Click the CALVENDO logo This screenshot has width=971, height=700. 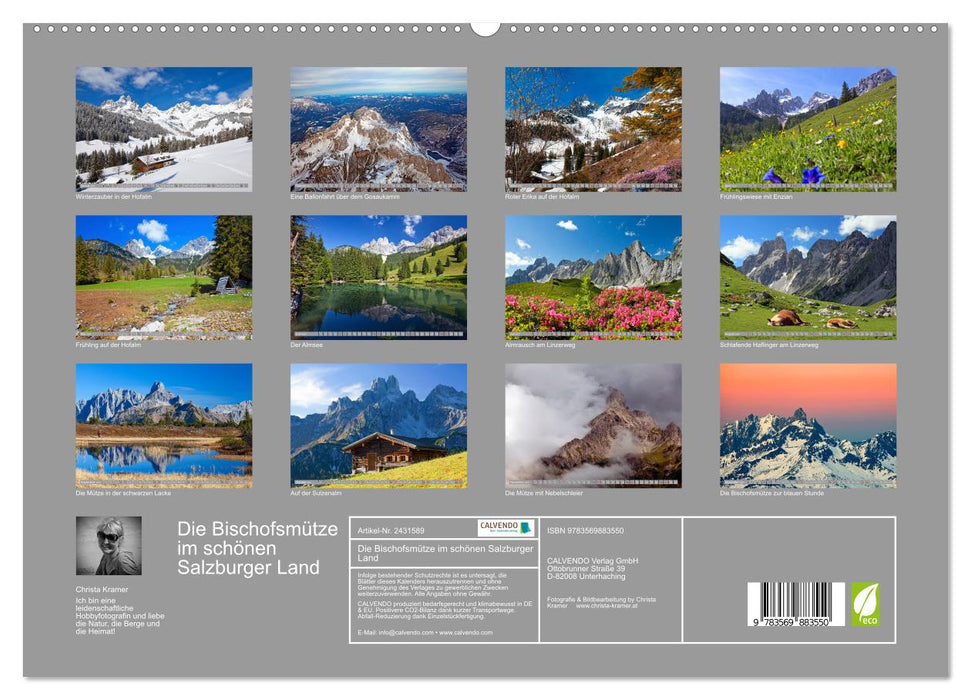(x=506, y=528)
